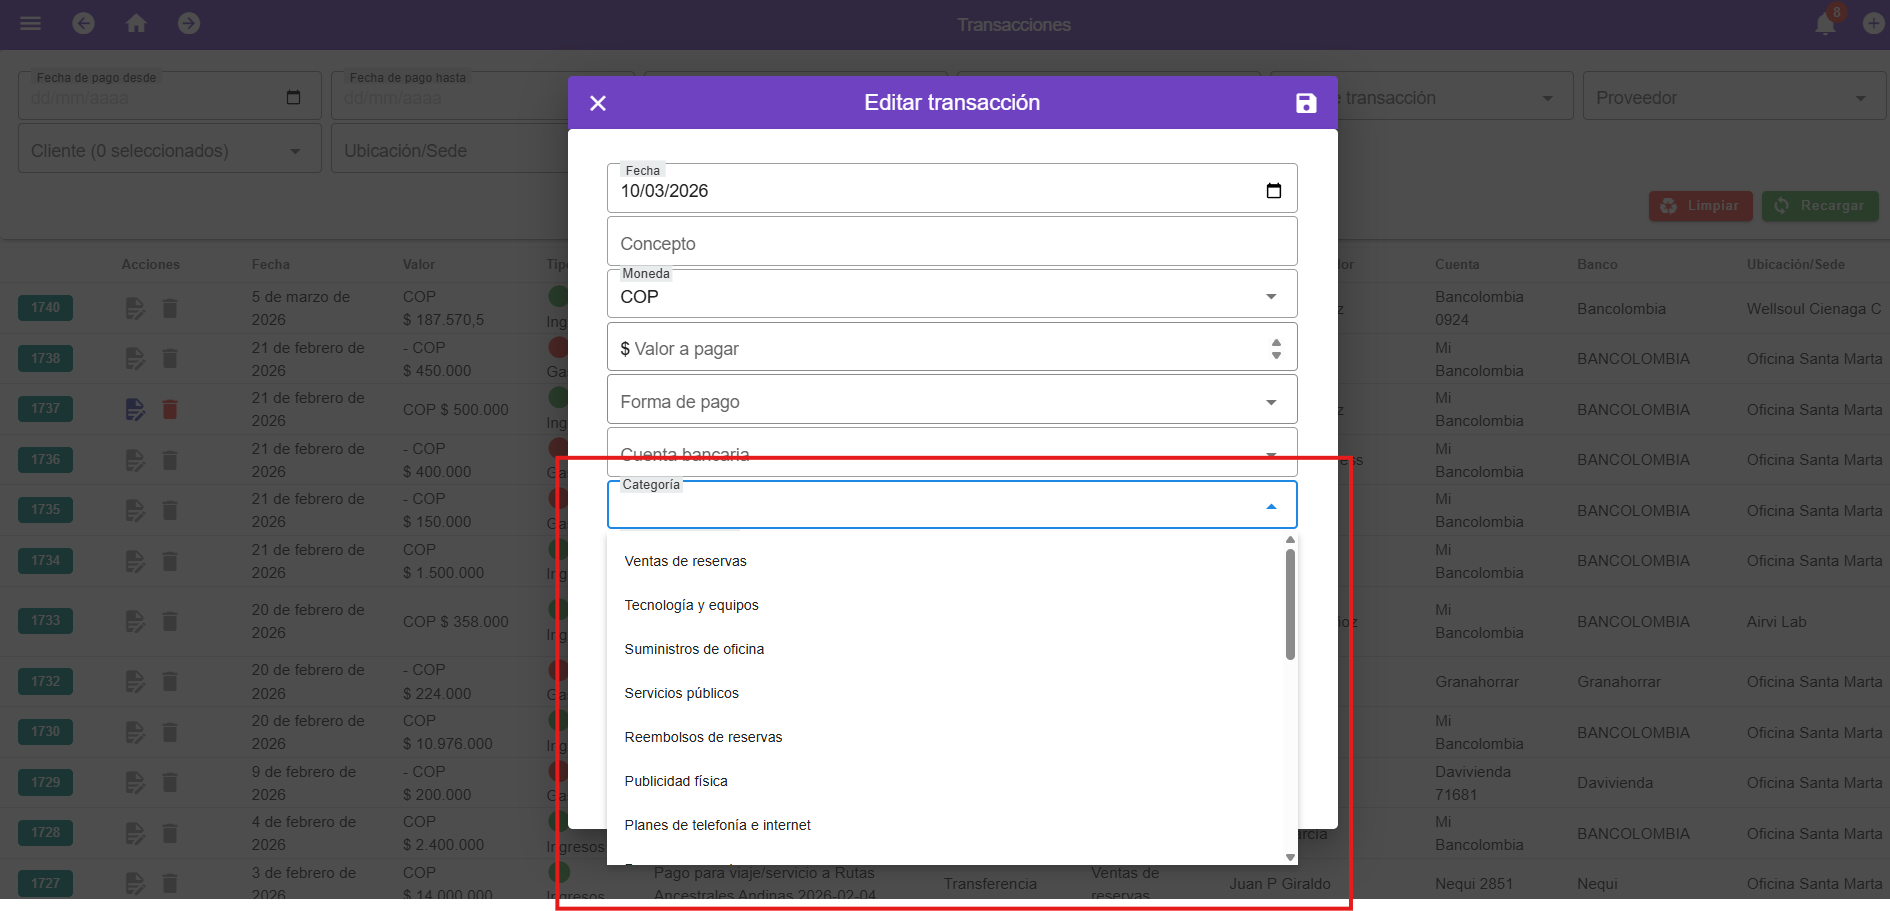
Task: Click the back arrow navigation icon
Action: pyautogui.click(x=84, y=23)
